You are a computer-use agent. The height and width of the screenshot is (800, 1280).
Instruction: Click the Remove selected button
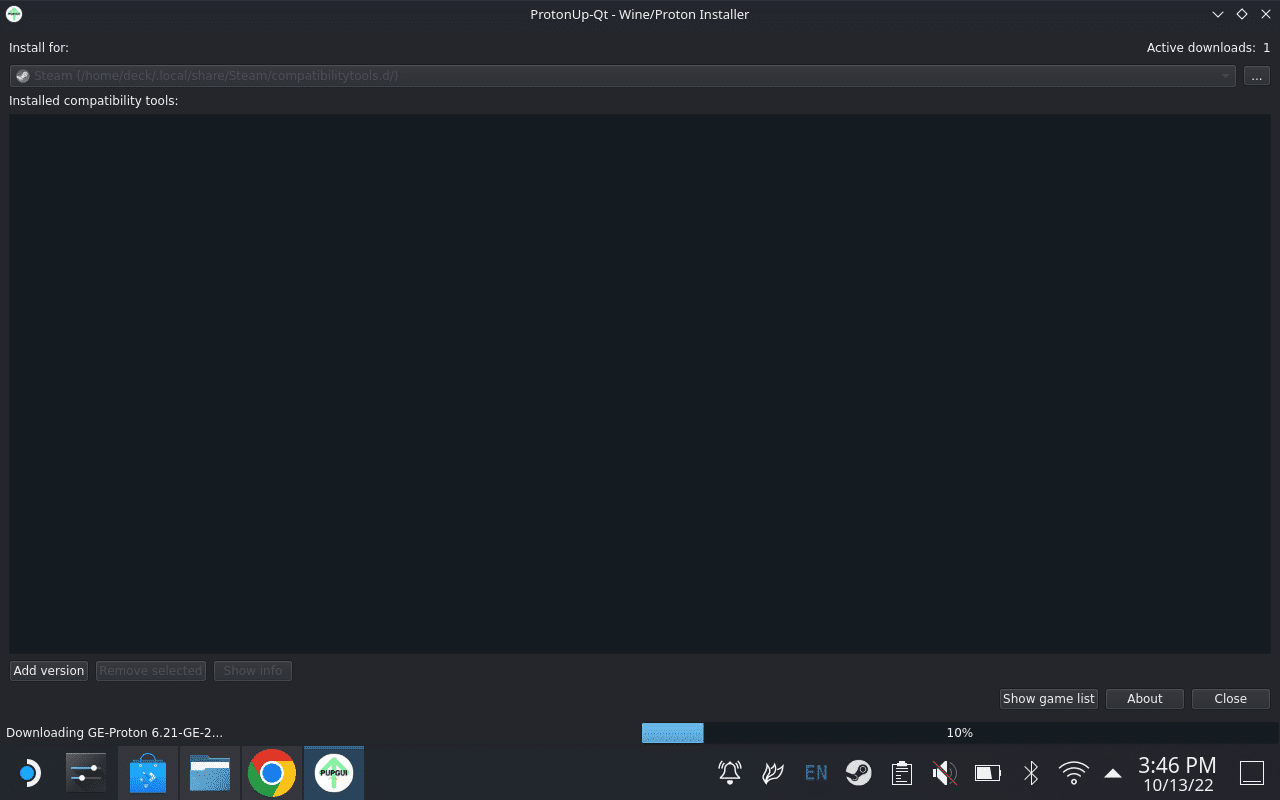pyautogui.click(x=151, y=671)
